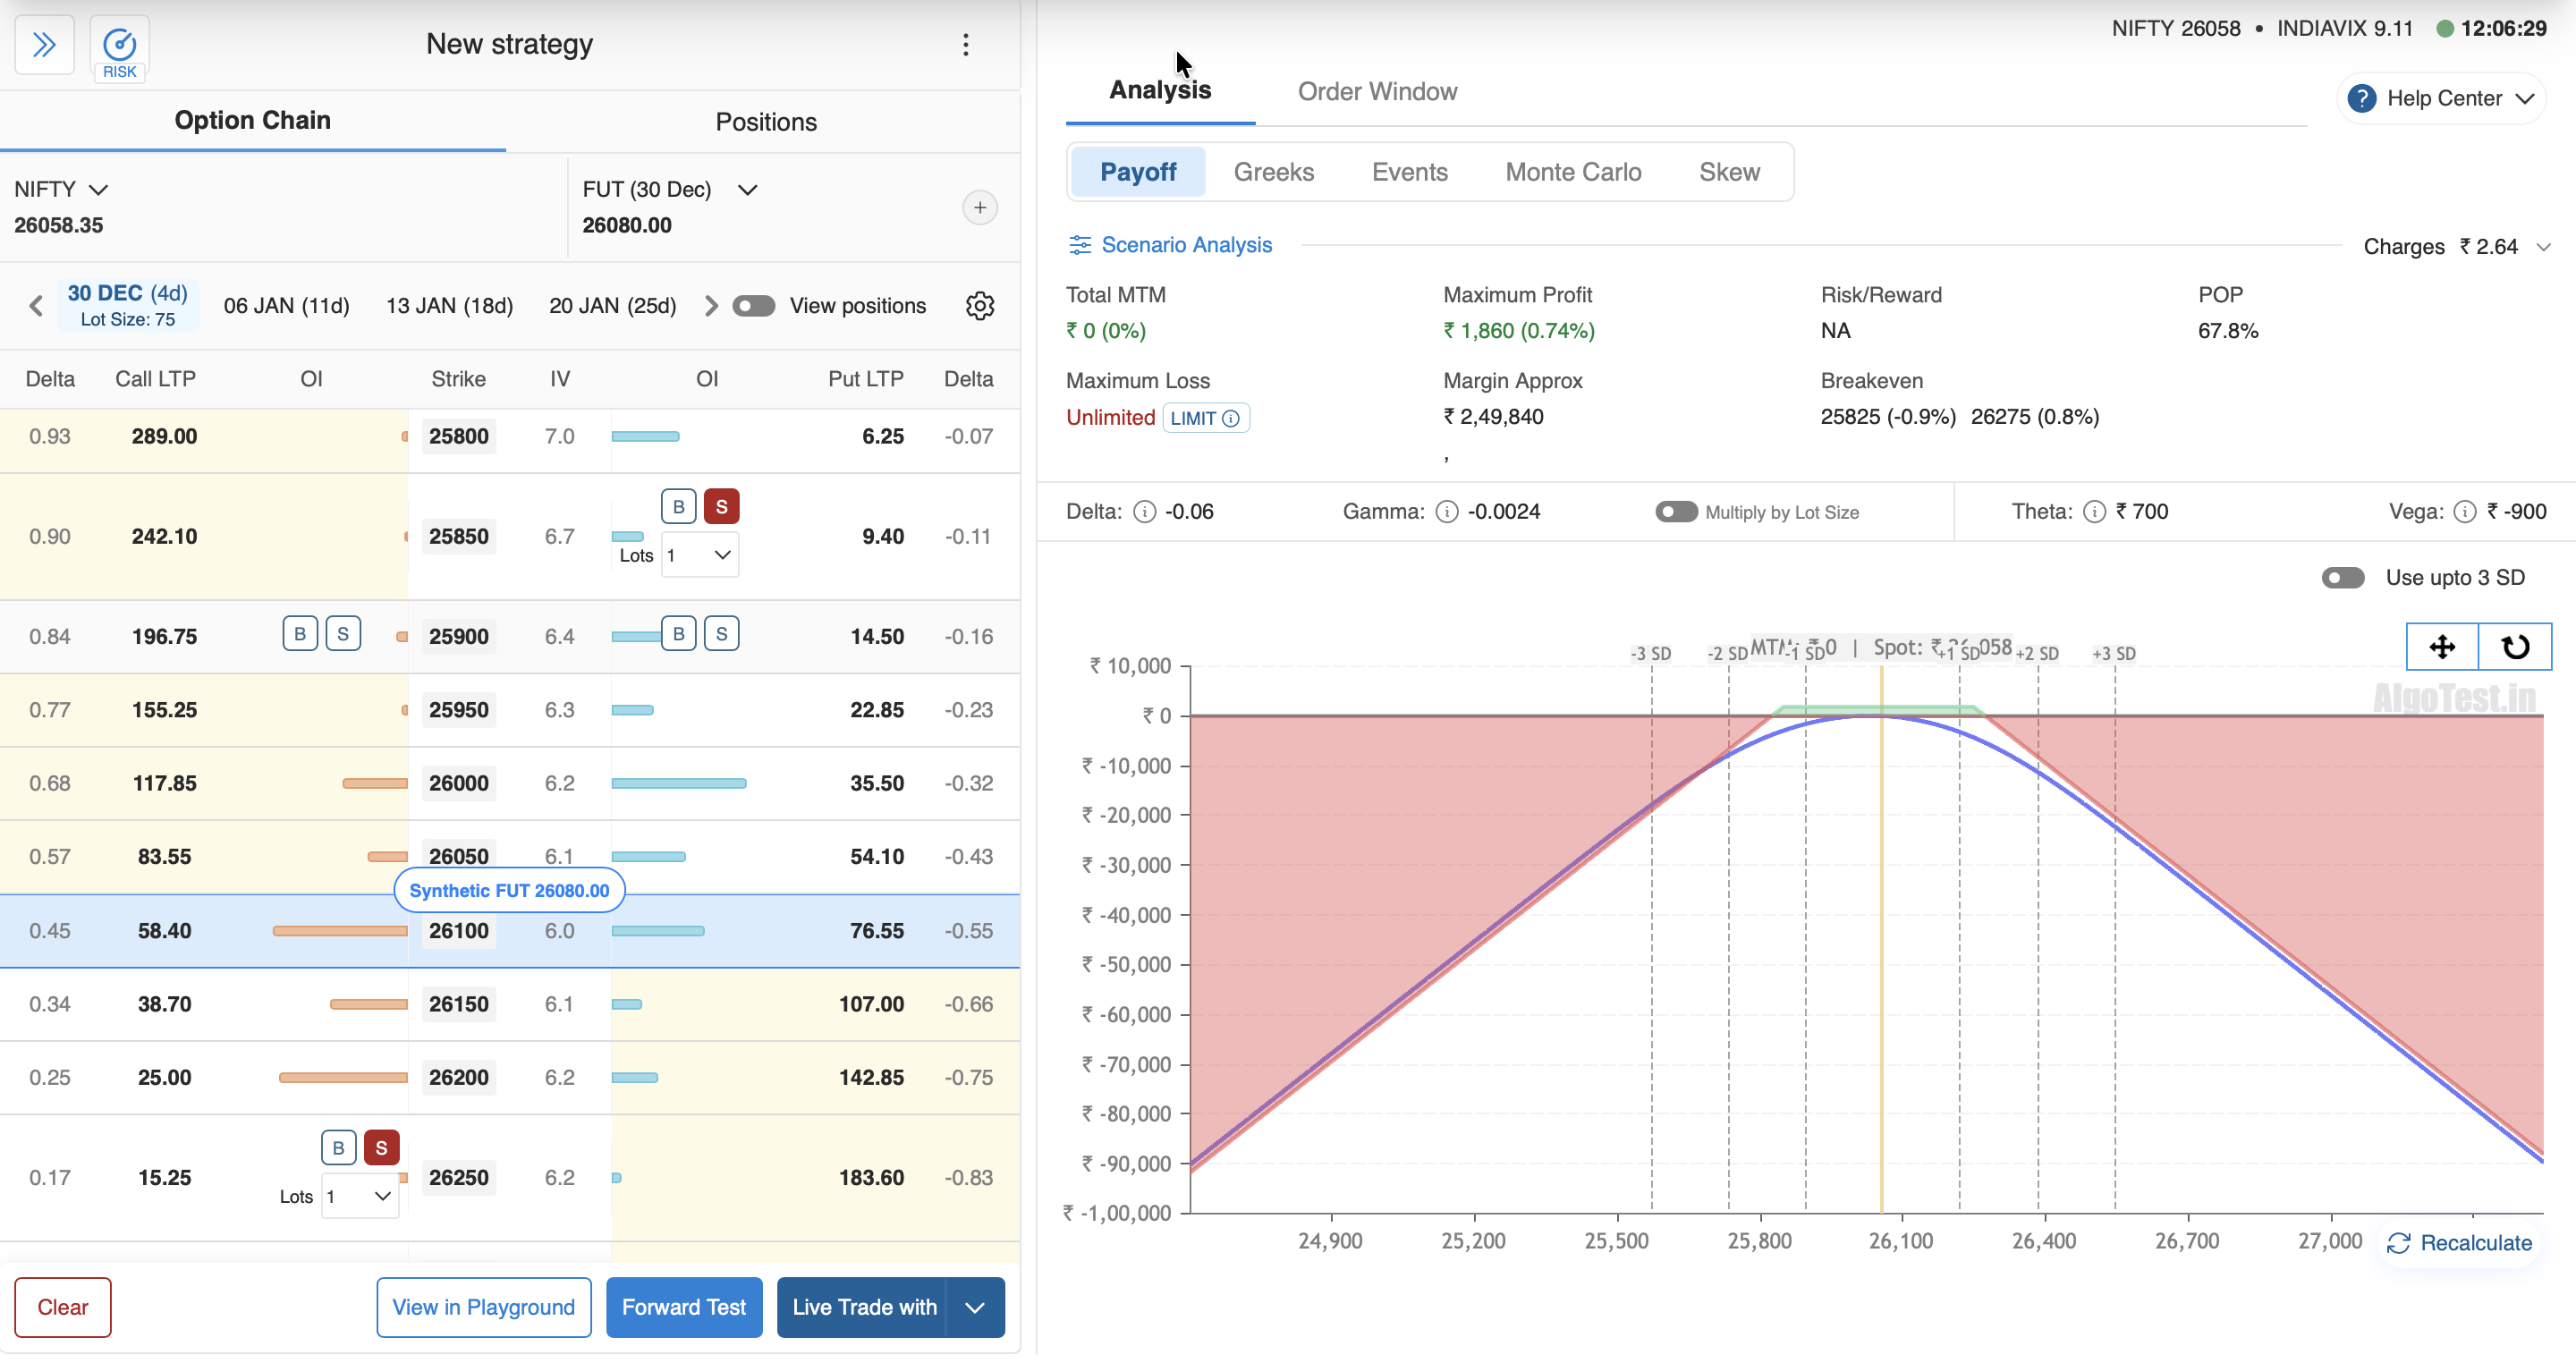Switch to the Greeks tab
The height and width of the screenshot is (1363, 2576).
1273,172
